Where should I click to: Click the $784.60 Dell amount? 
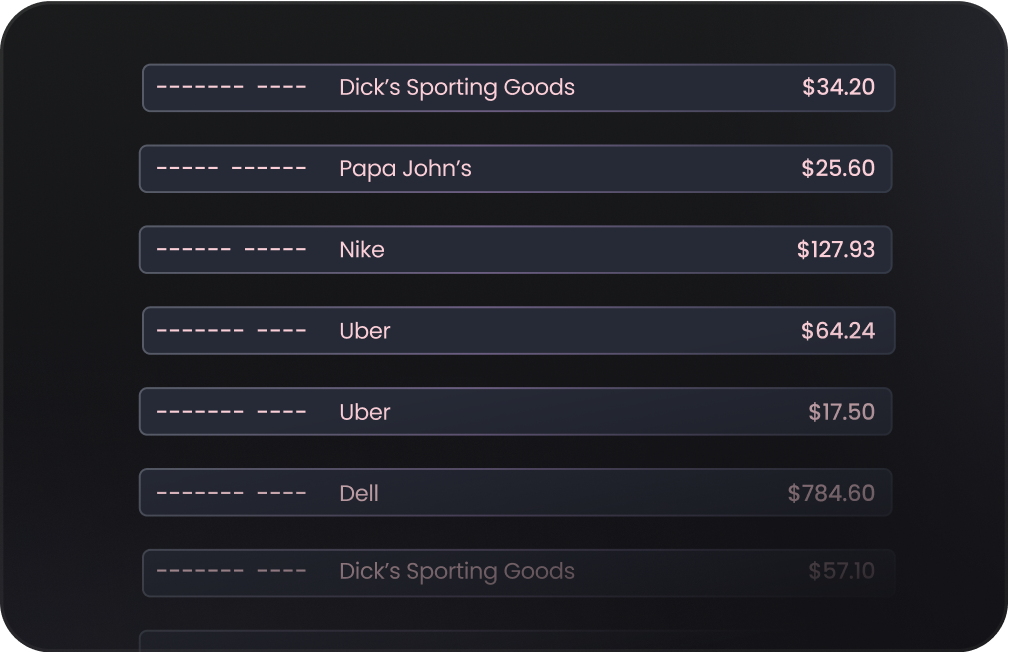pyautogui.click(x=831, y=493)
